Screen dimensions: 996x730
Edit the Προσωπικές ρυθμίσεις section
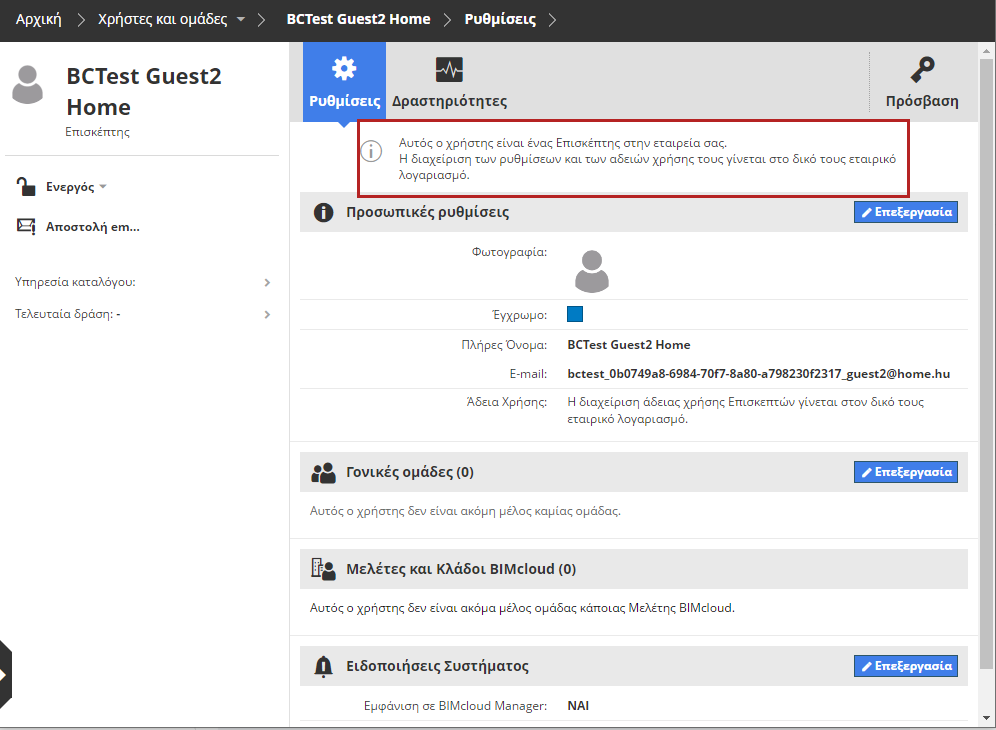905,212
